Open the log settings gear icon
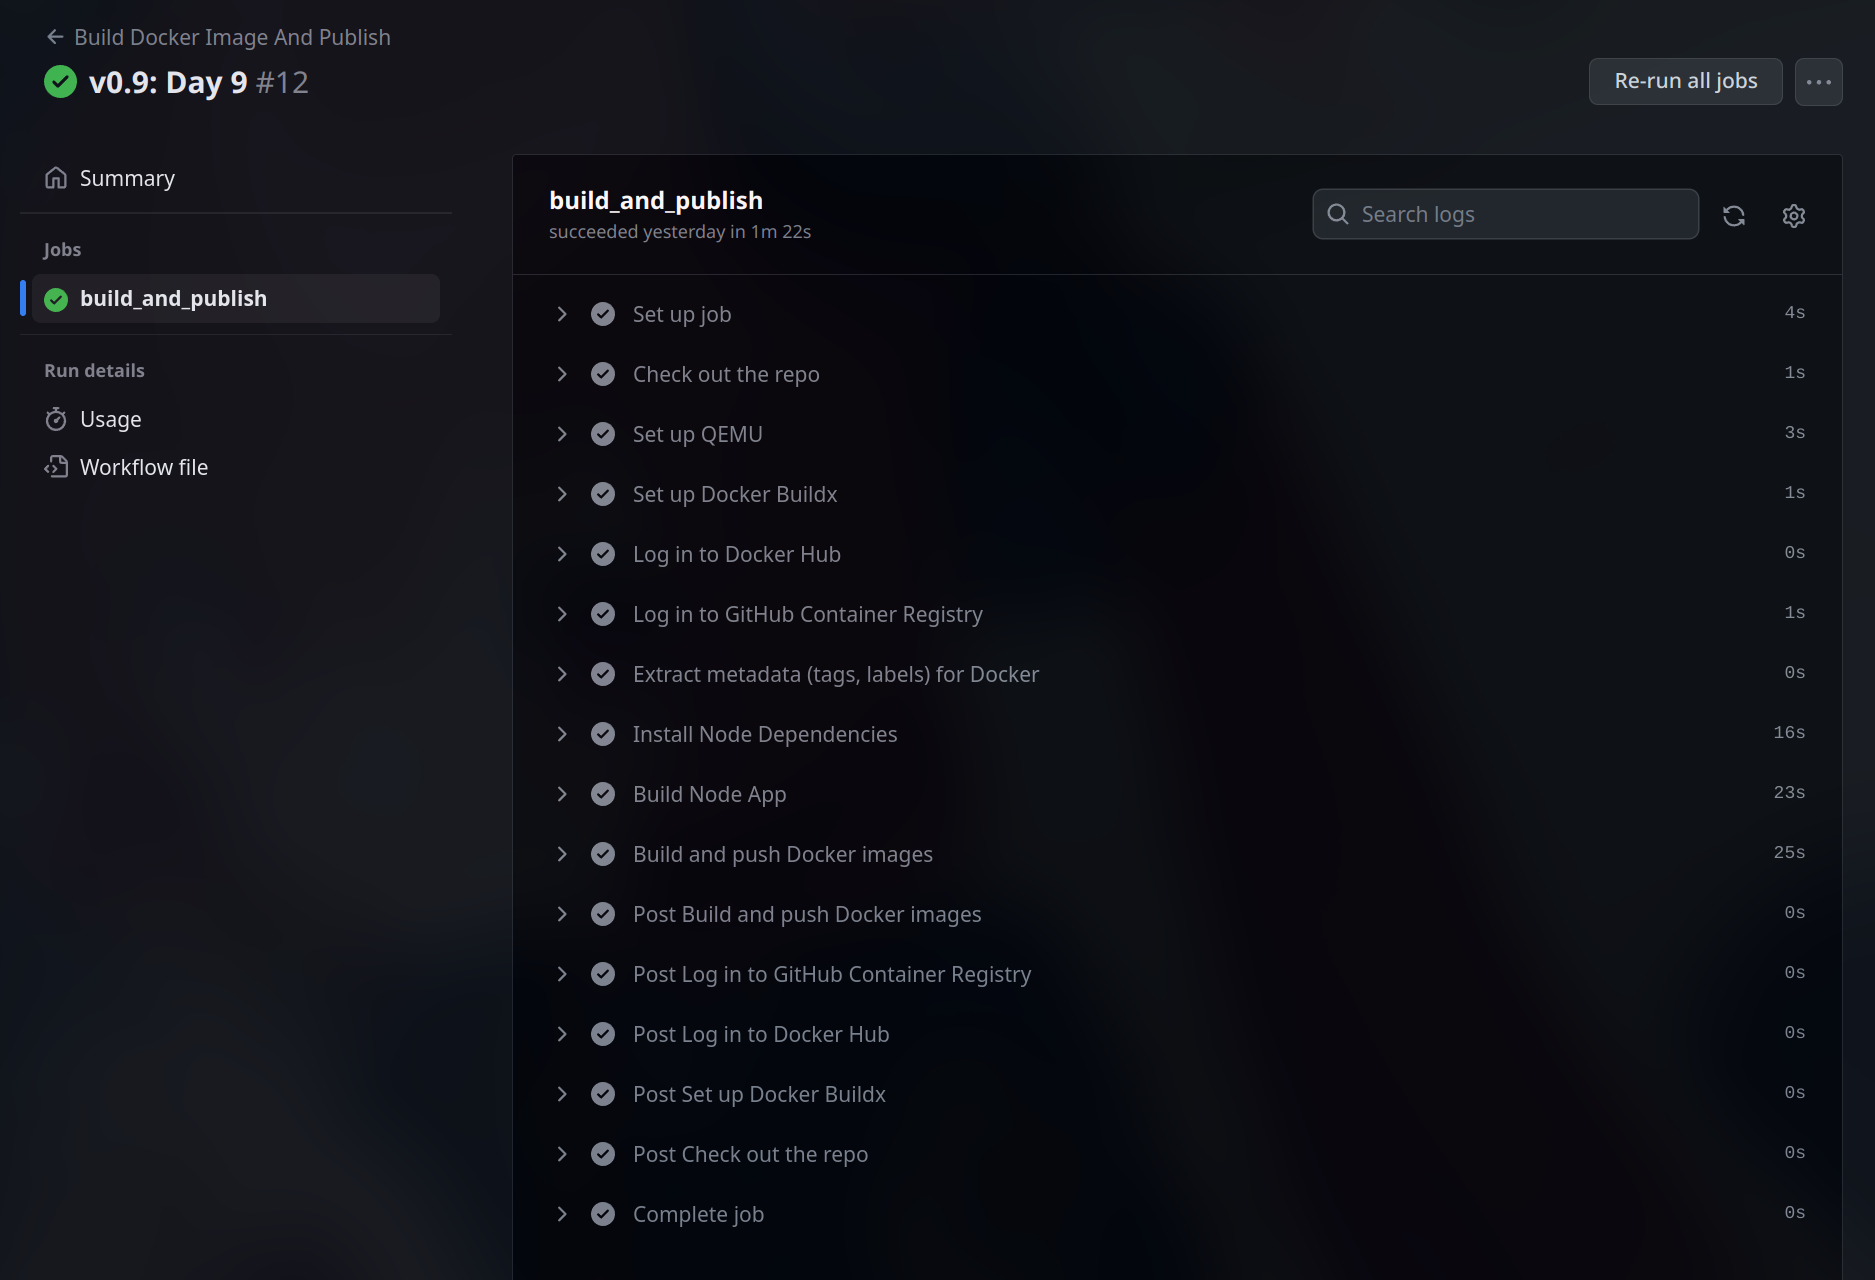Viewport: 1875px width, 1280px height. pos(1794,215)
